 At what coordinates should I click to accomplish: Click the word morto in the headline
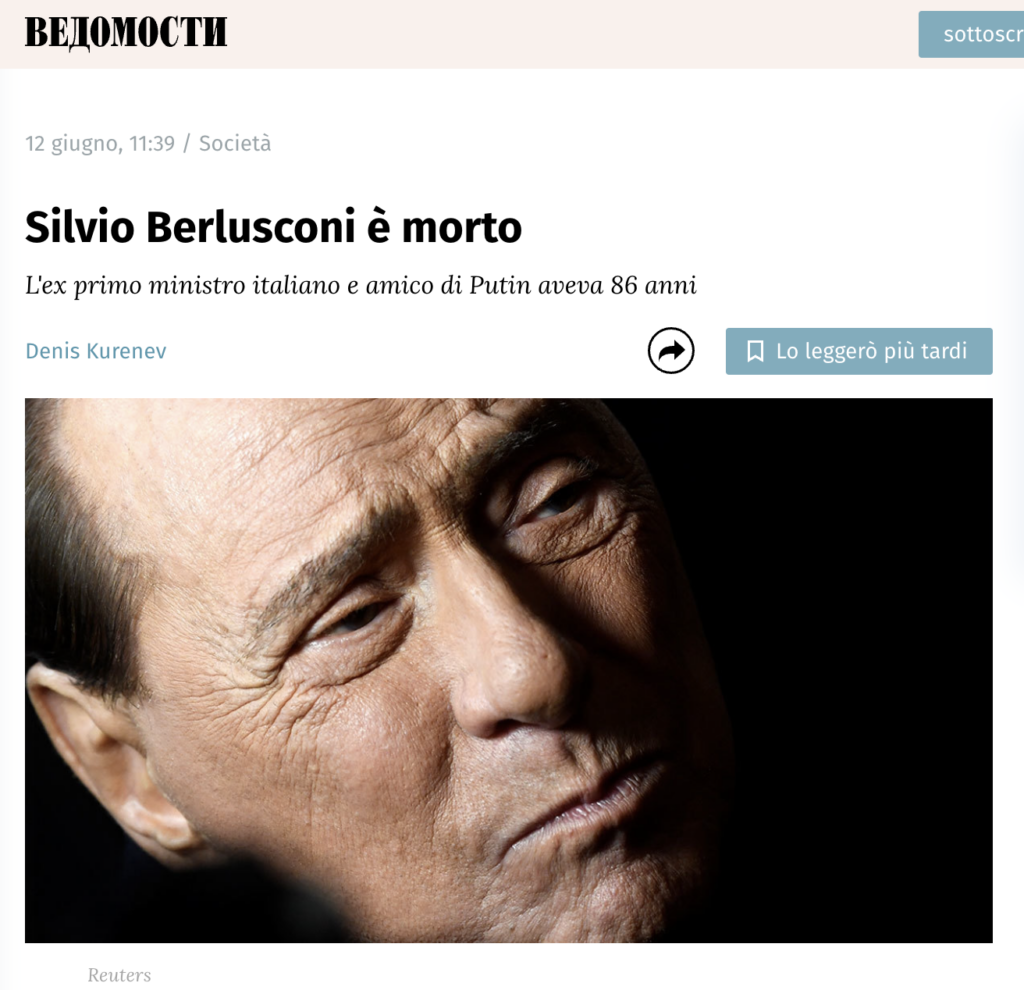click(x=461, y=228)
